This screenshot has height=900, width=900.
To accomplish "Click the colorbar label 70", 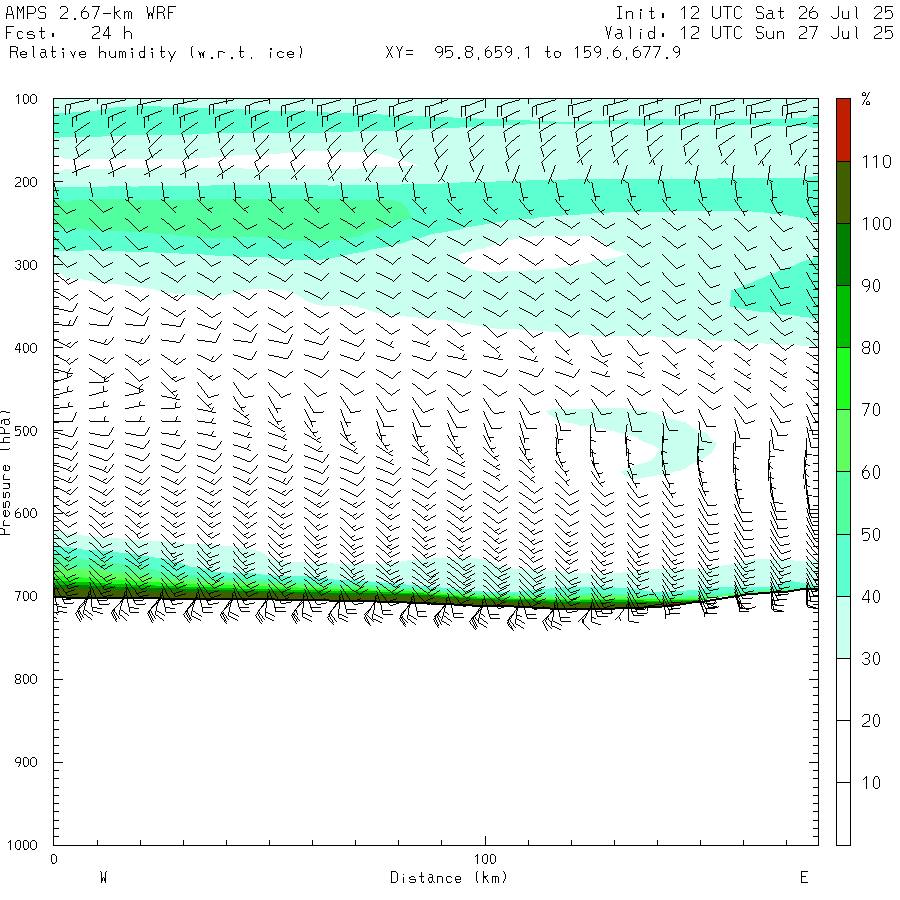I will point(871,410).
